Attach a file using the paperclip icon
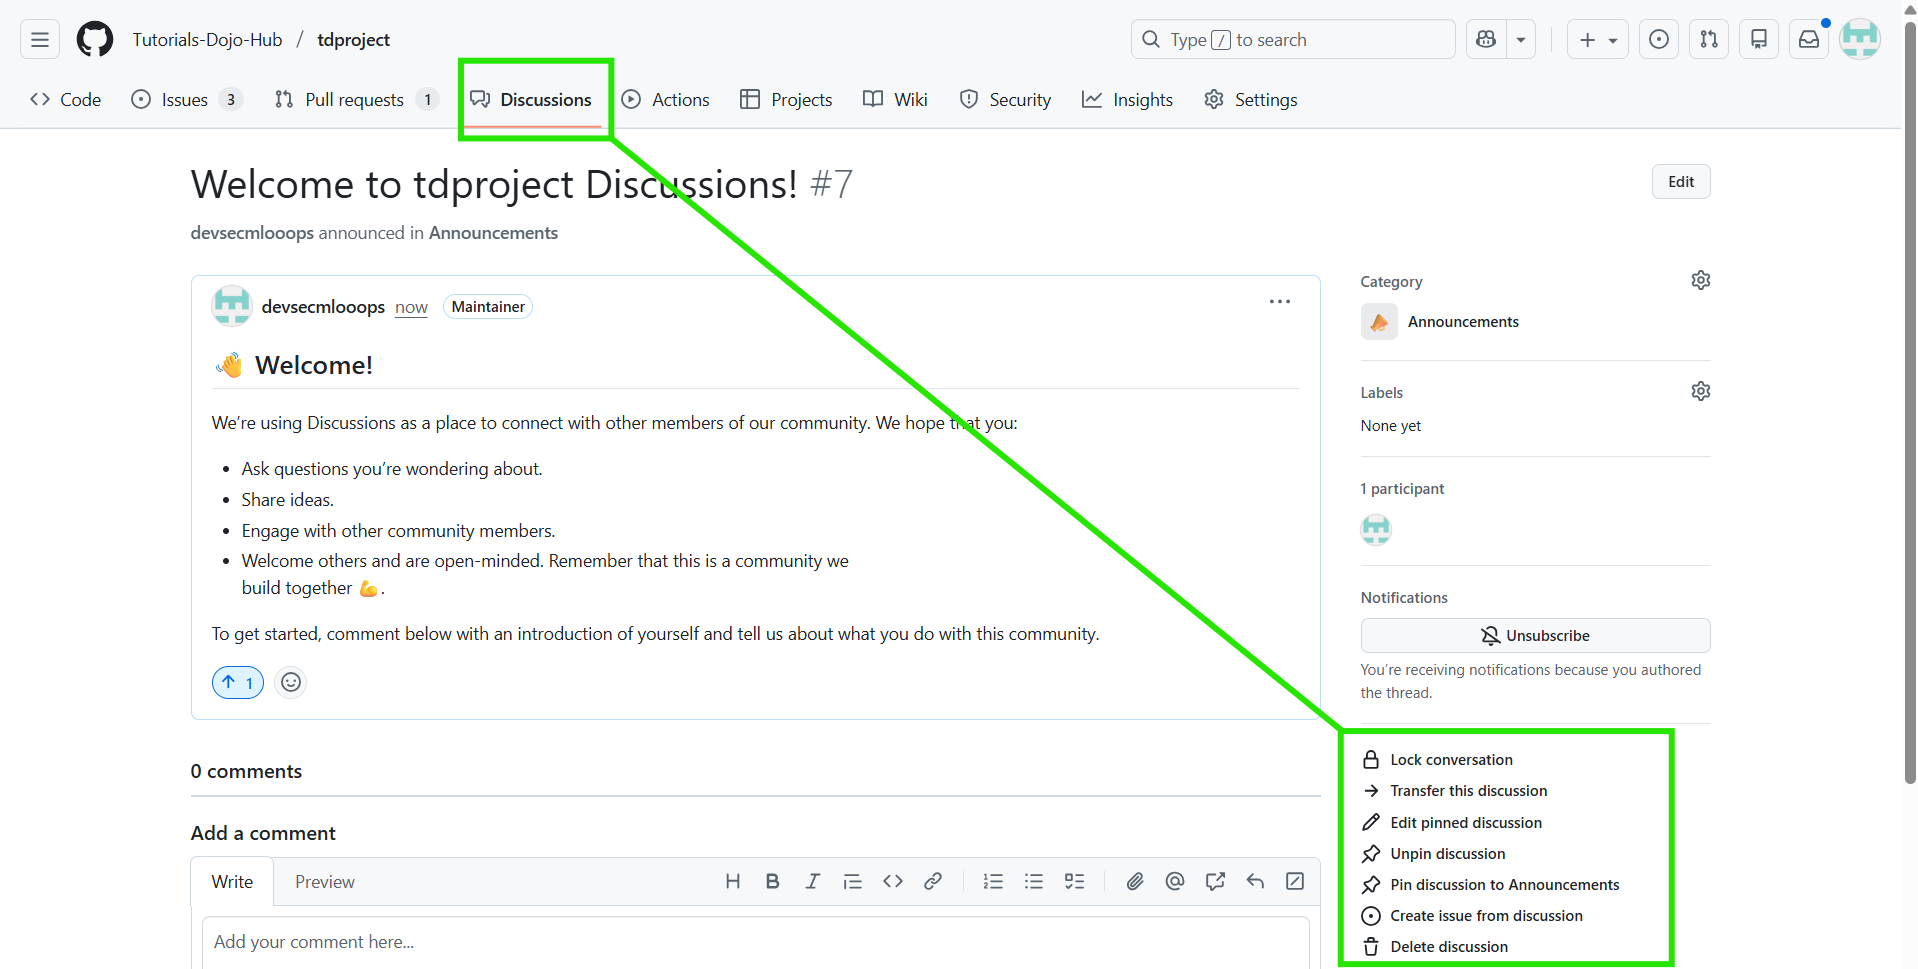 (1135, 881)
